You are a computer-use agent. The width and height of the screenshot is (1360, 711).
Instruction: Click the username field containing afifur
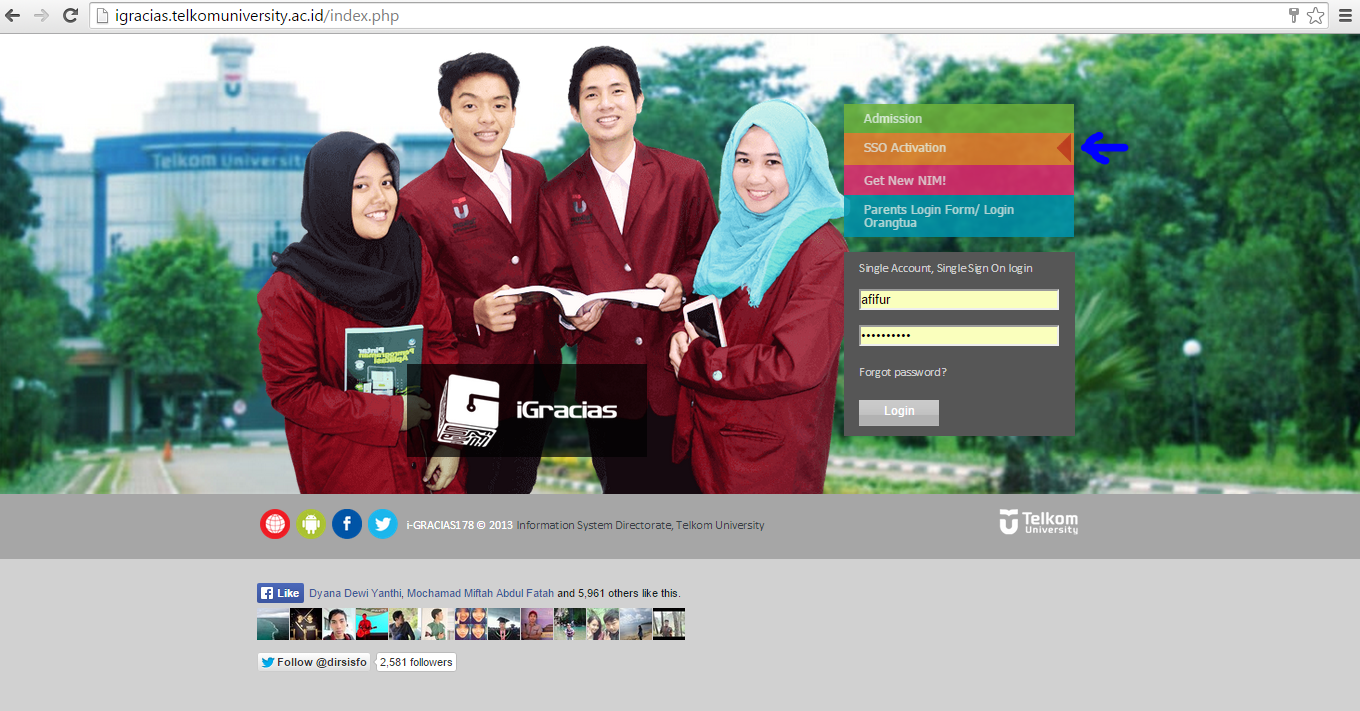[959, 300]
